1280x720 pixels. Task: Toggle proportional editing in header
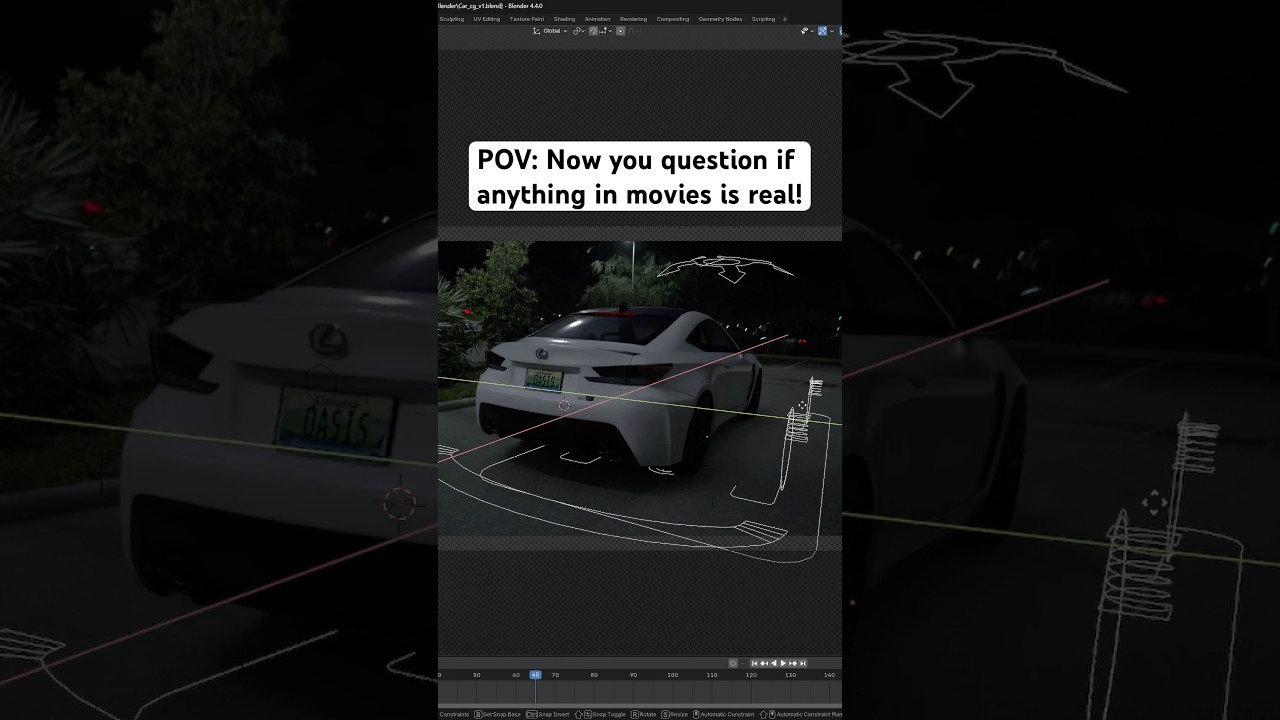pos(621,31)
